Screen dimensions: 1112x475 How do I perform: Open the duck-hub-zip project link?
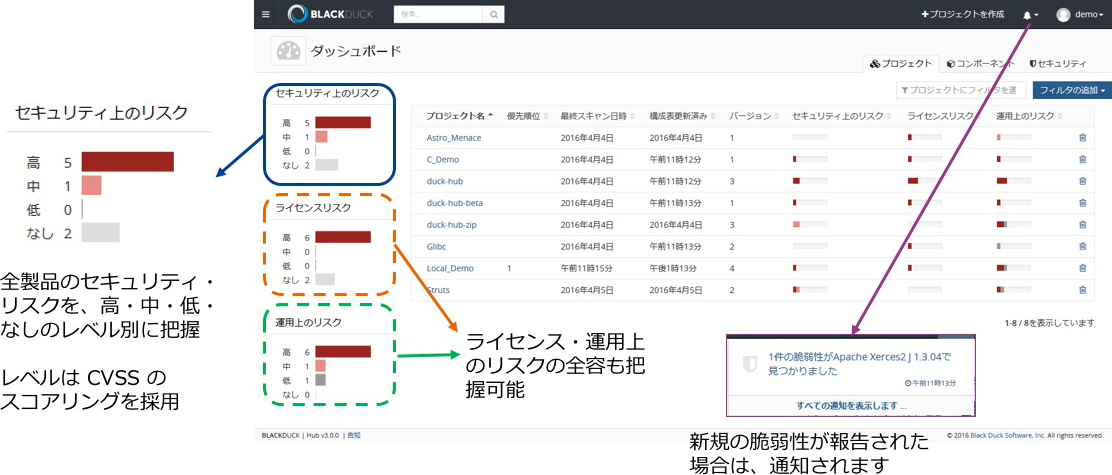(x=452, y=225)
